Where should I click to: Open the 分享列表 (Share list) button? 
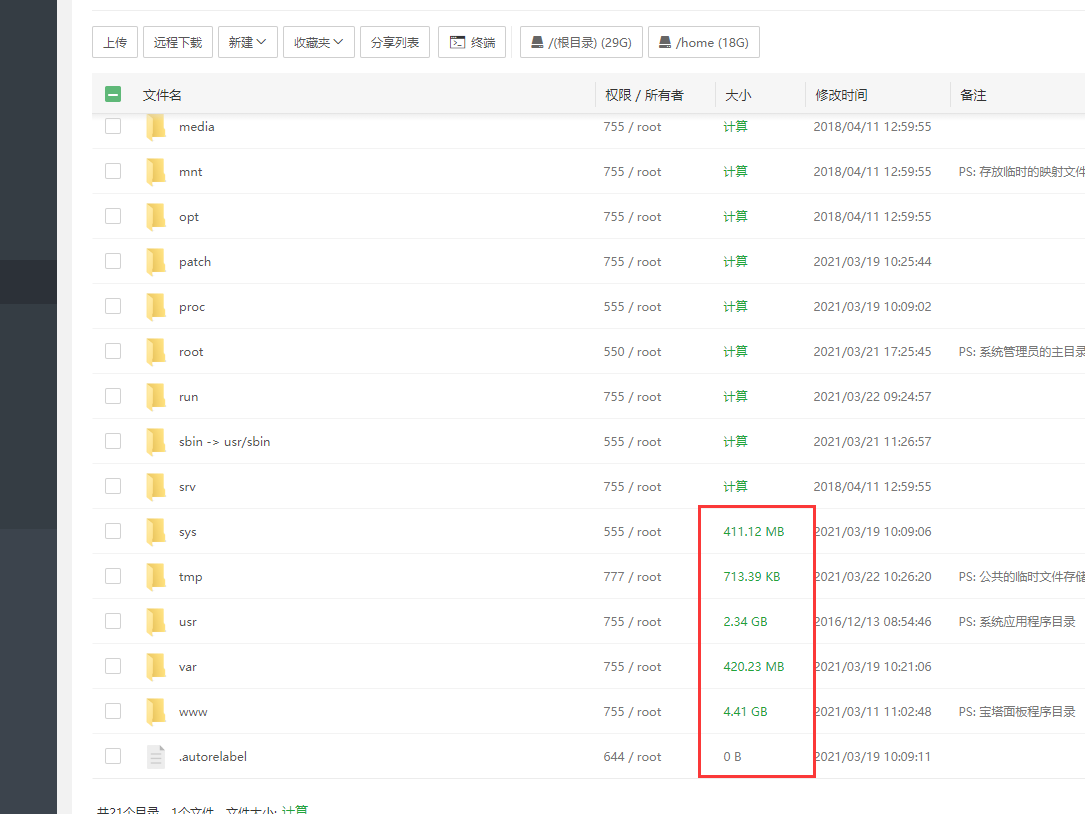[395, 42]
